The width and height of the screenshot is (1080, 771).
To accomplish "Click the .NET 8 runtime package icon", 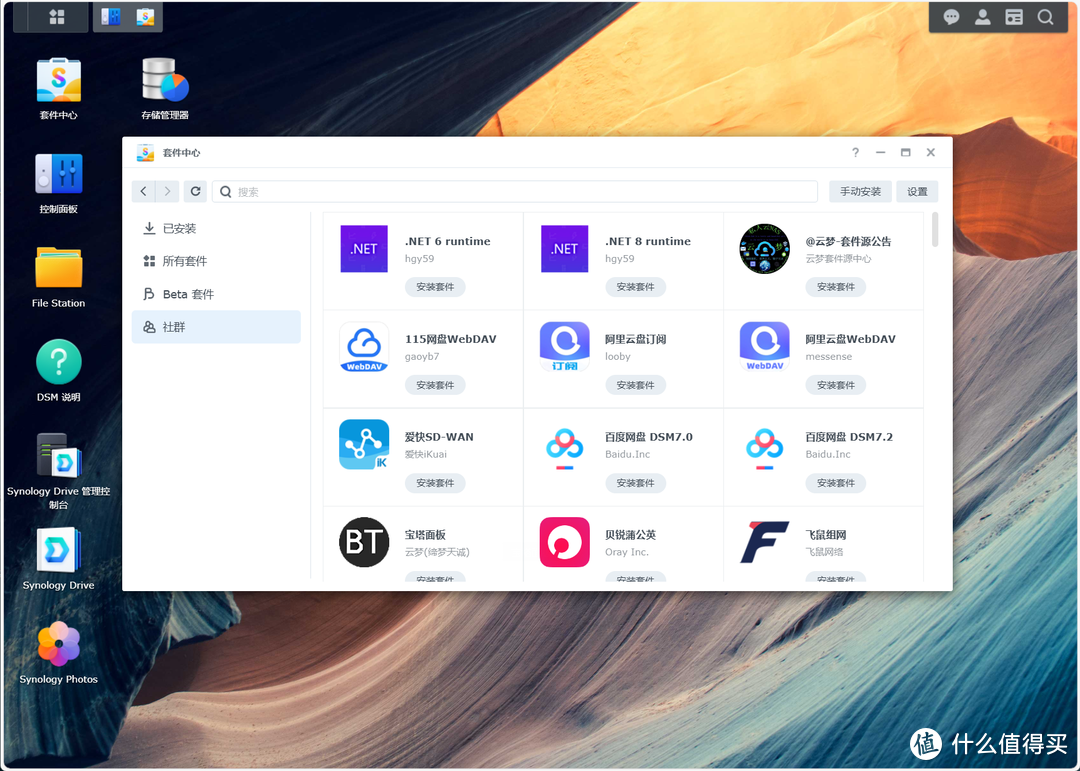I will coord(565,249).
